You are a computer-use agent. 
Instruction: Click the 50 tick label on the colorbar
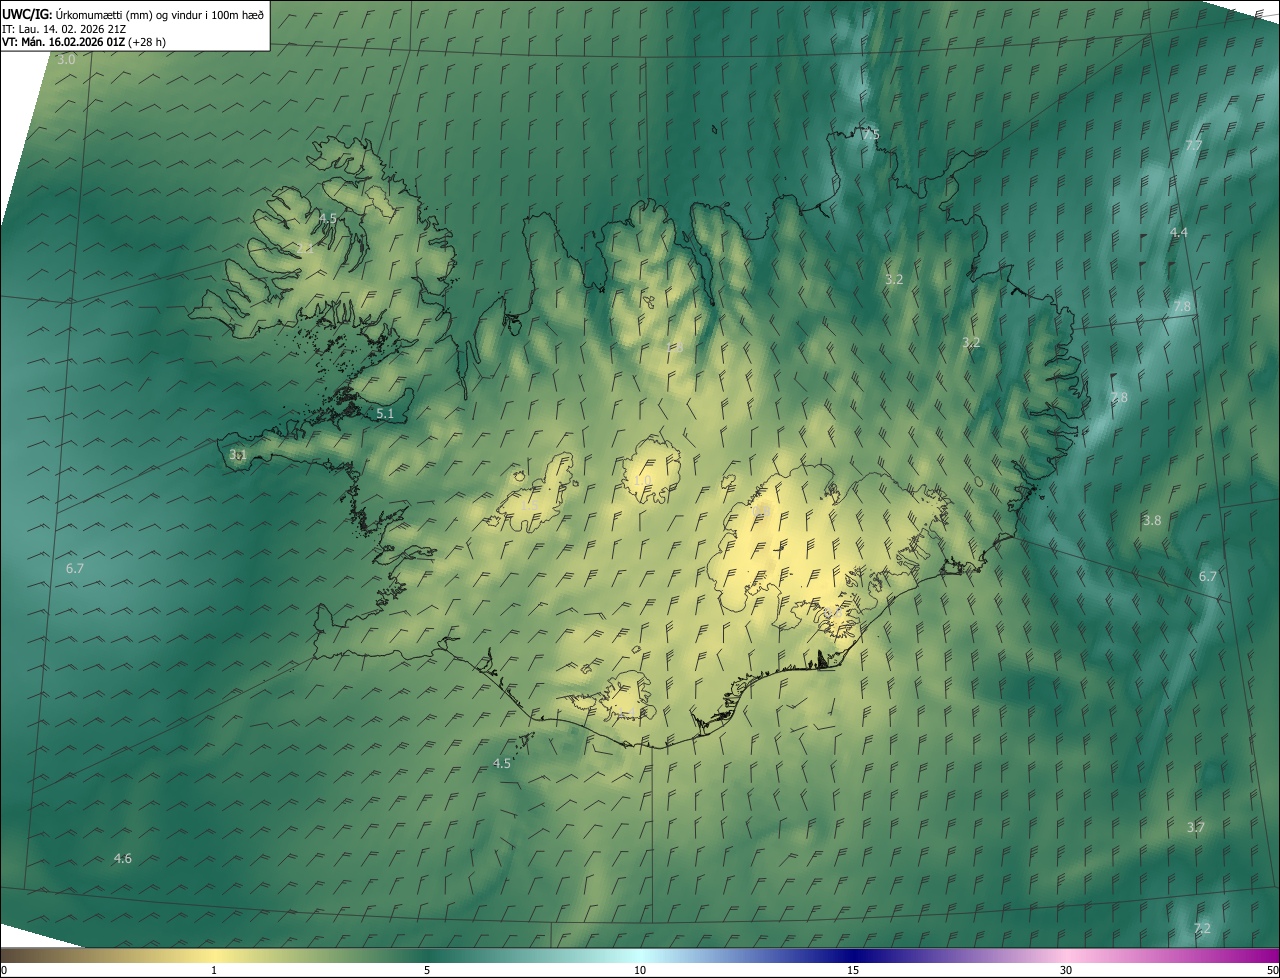point(1272,970)
